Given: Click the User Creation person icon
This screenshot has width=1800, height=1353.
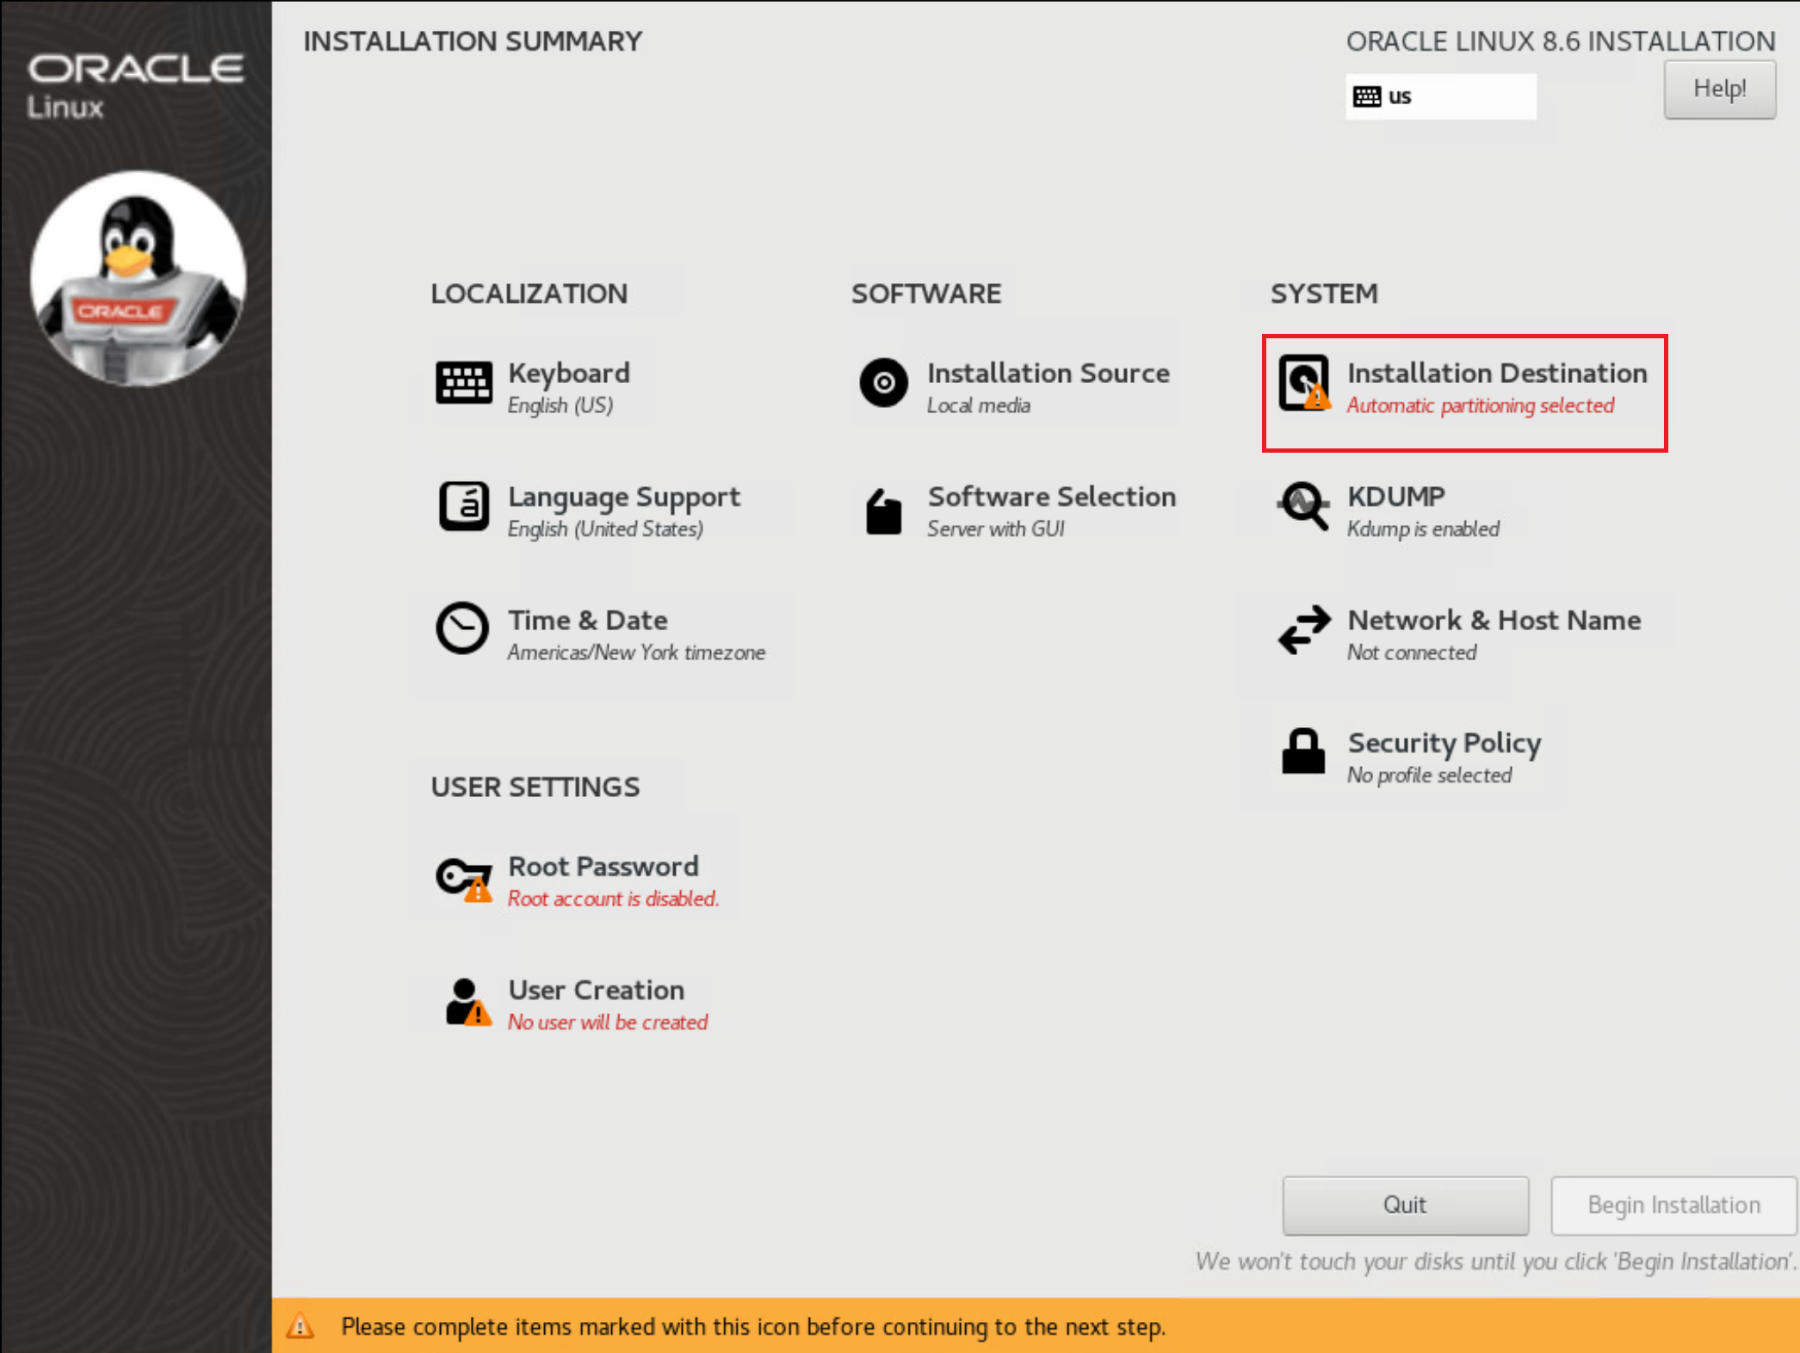Looking at the screenshot, I should point(468,1002).
